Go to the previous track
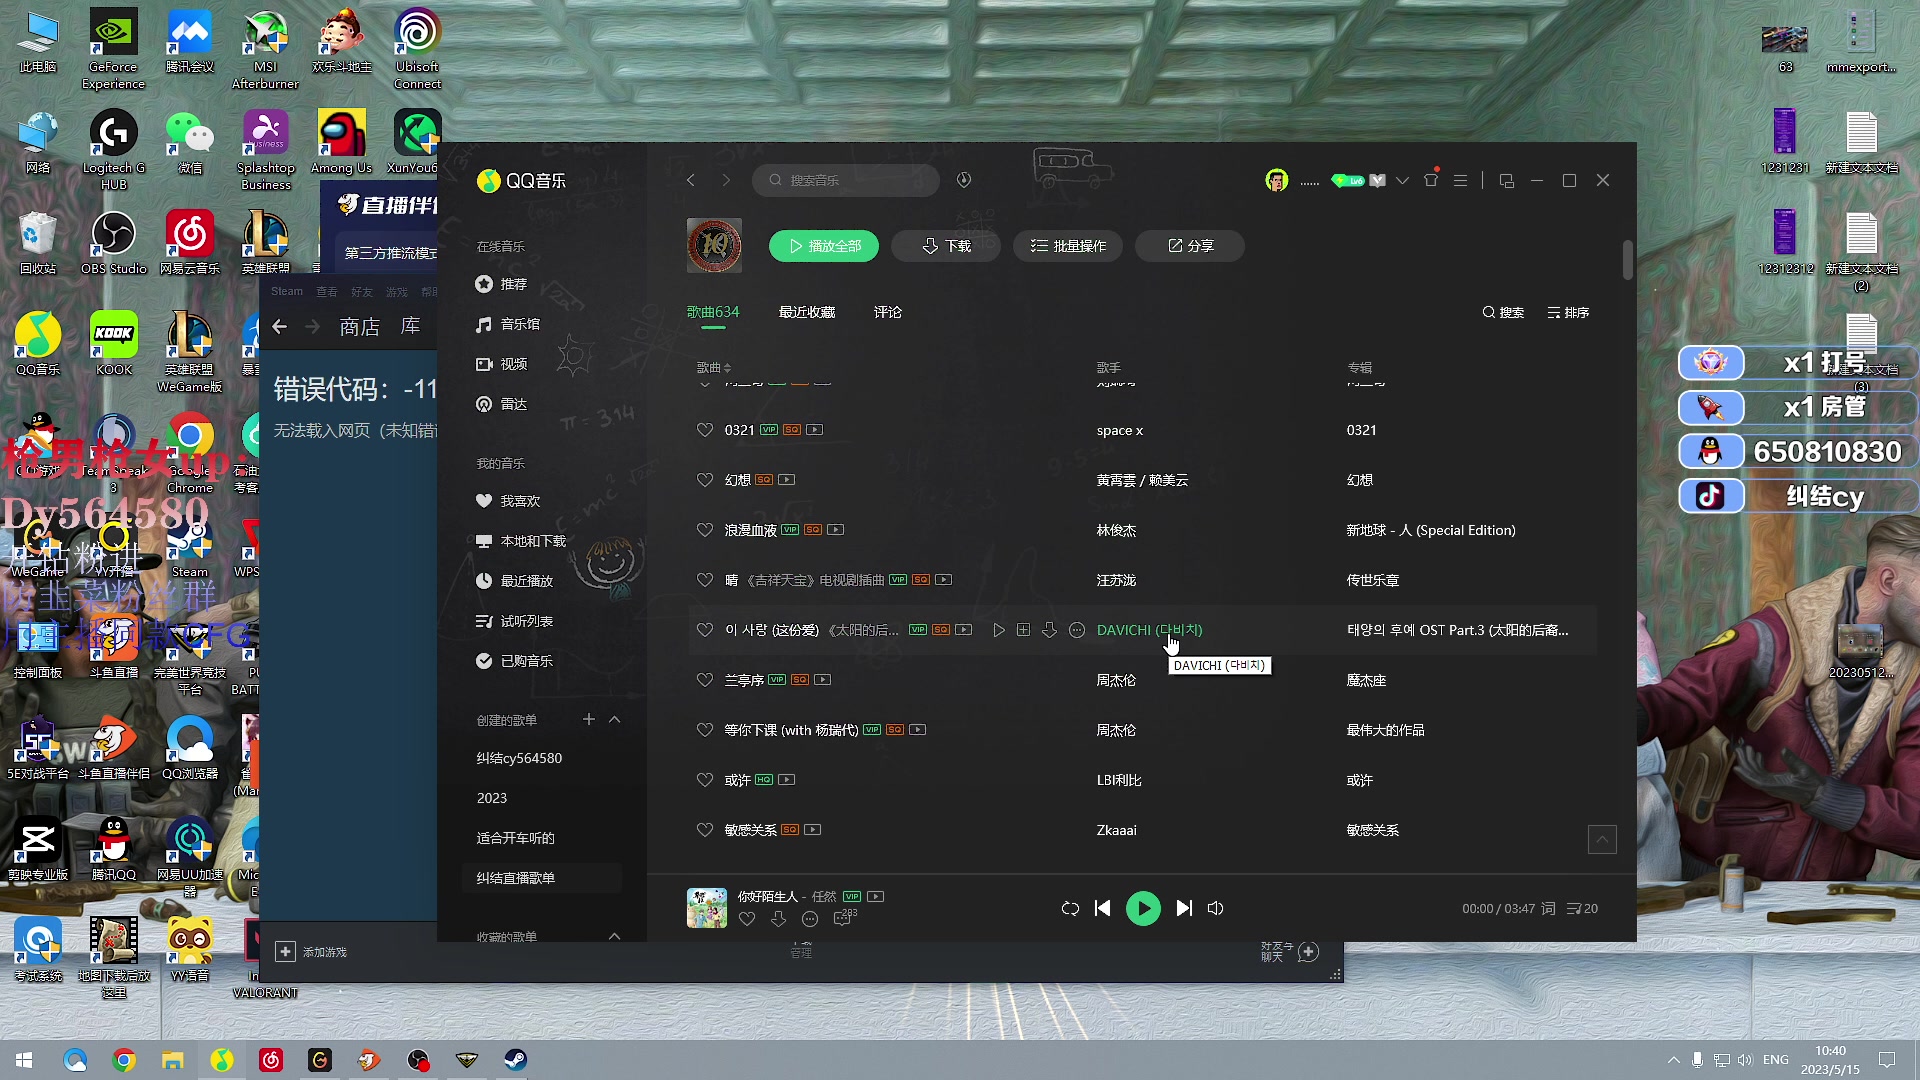The width and height of the screenshot is (1920, 1080). (x=1102, y=908)
